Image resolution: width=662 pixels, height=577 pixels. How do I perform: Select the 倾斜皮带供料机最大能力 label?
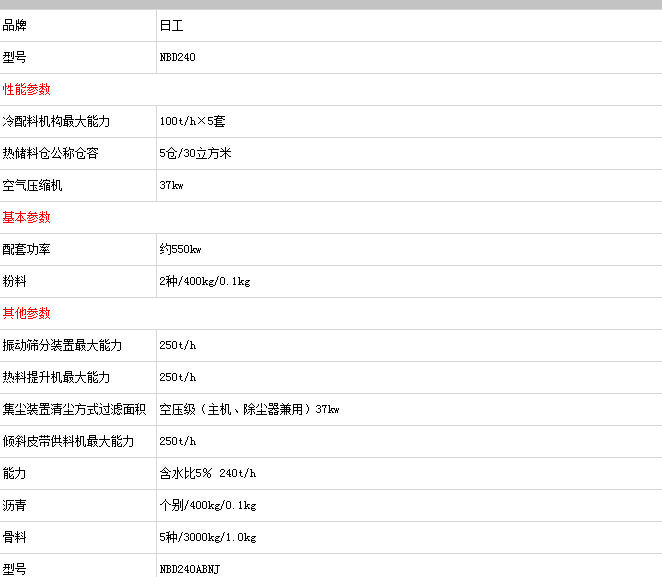68,442
